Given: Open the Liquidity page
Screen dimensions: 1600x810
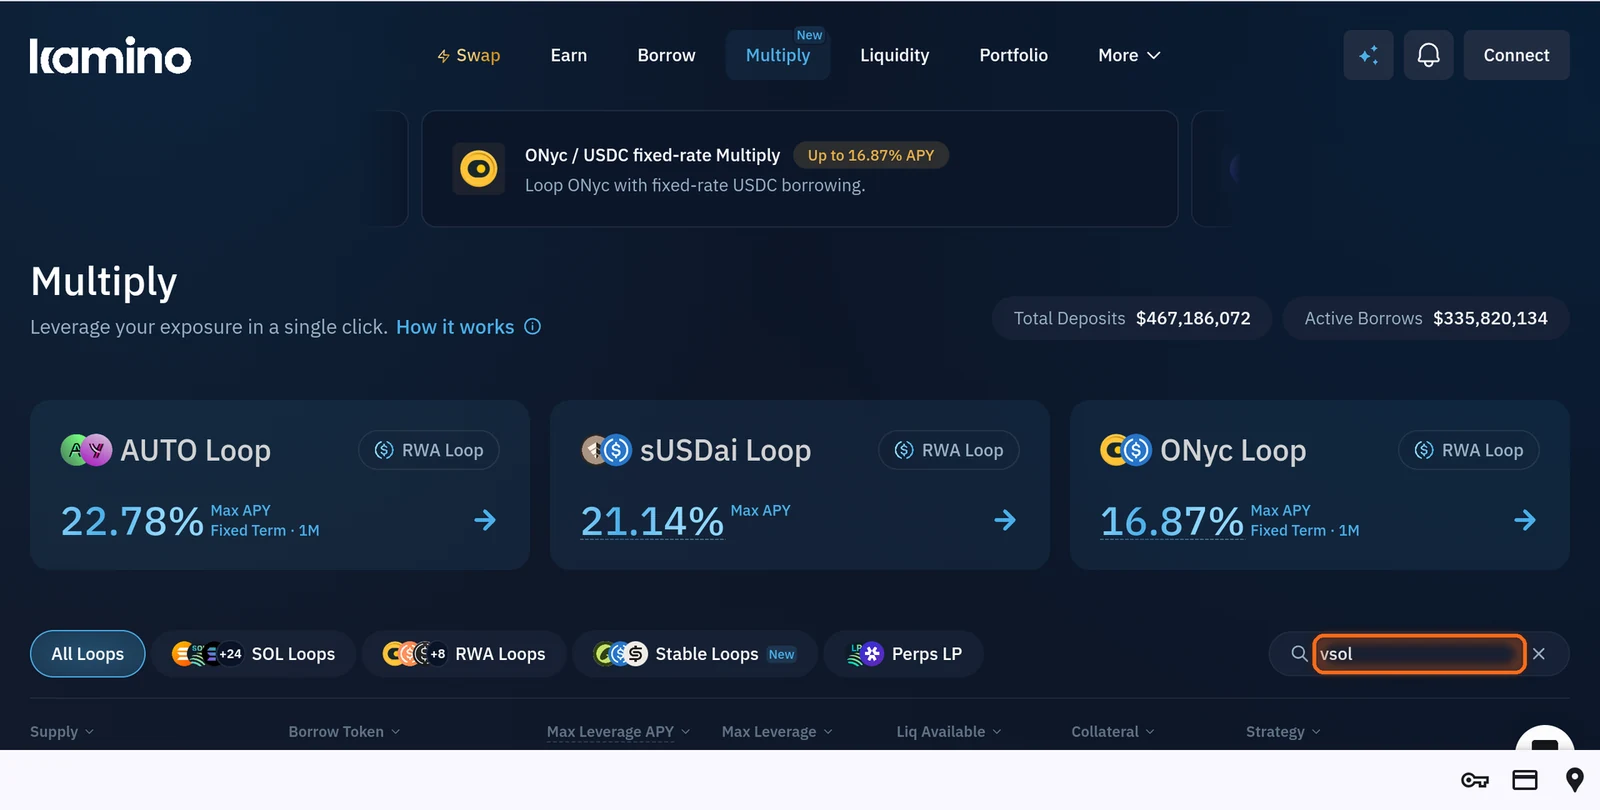Looking at the screenshot, I should tap(895, 55).
